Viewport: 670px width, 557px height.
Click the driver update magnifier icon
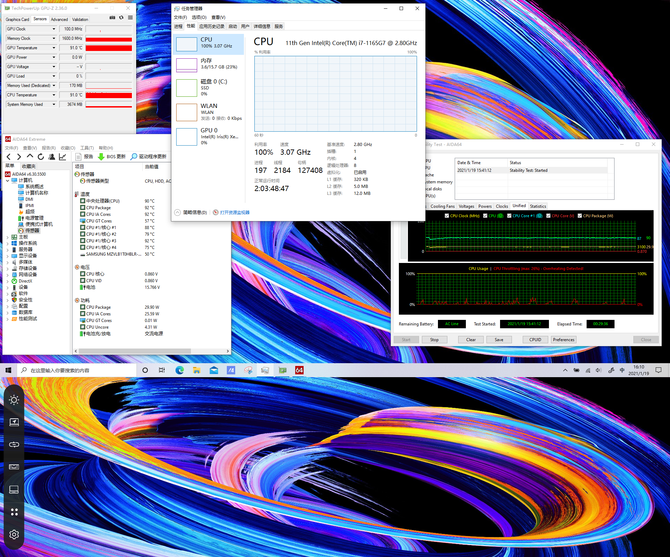tap(134, 157)
